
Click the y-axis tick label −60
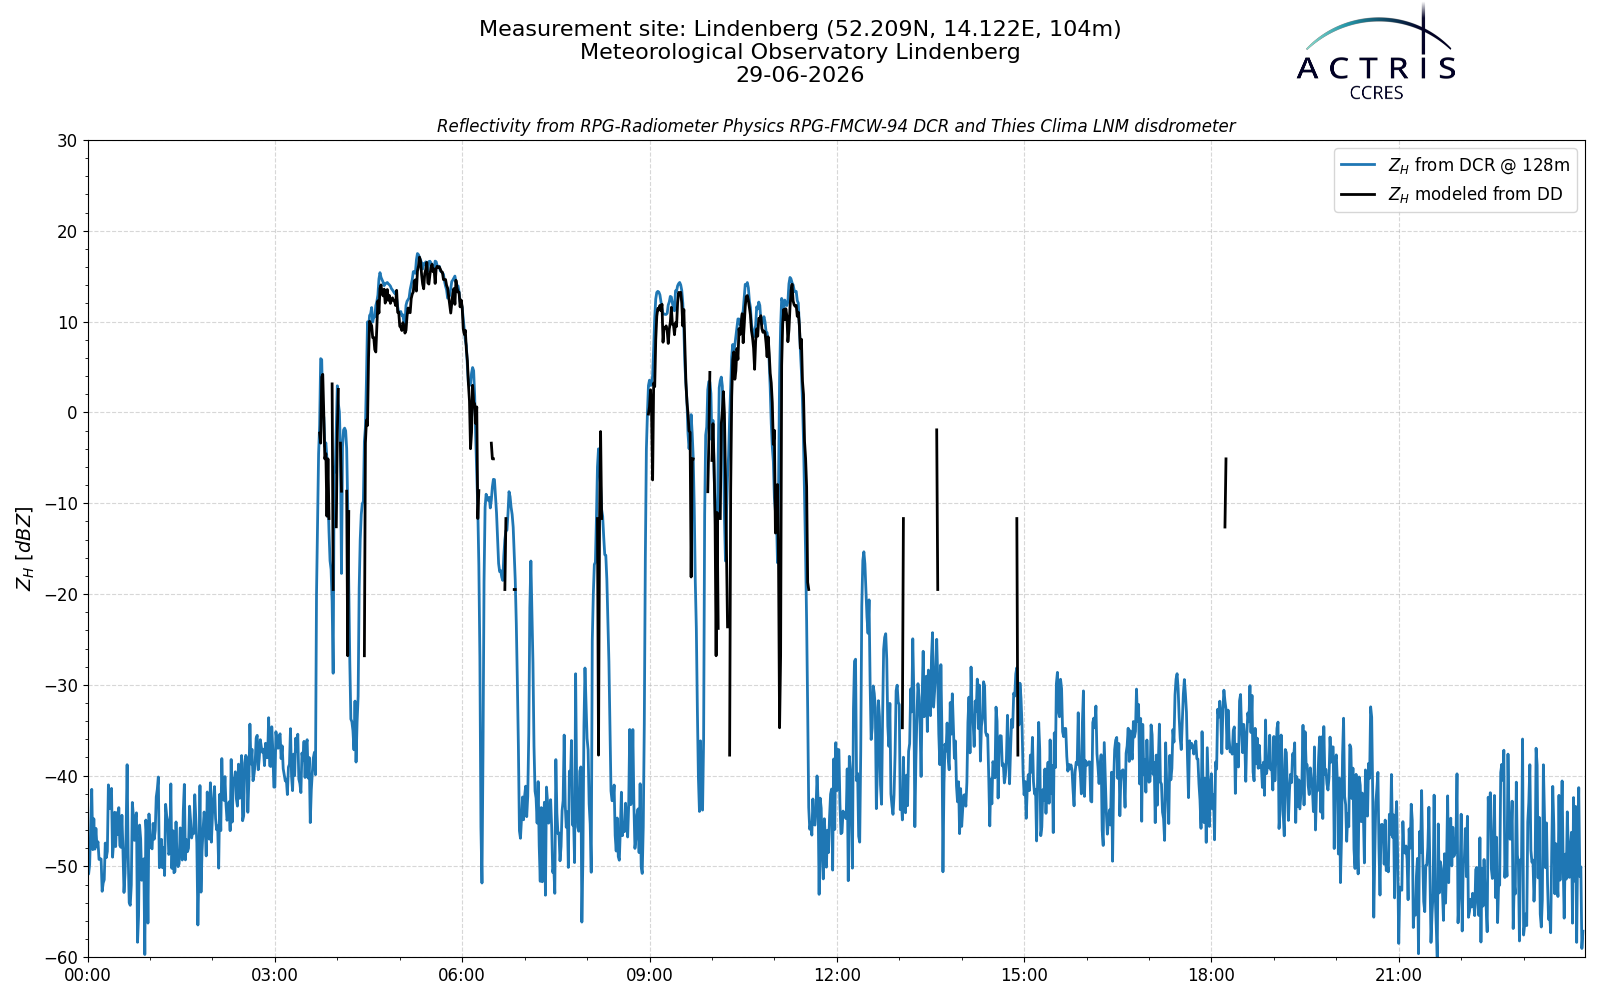click(59, 958)
